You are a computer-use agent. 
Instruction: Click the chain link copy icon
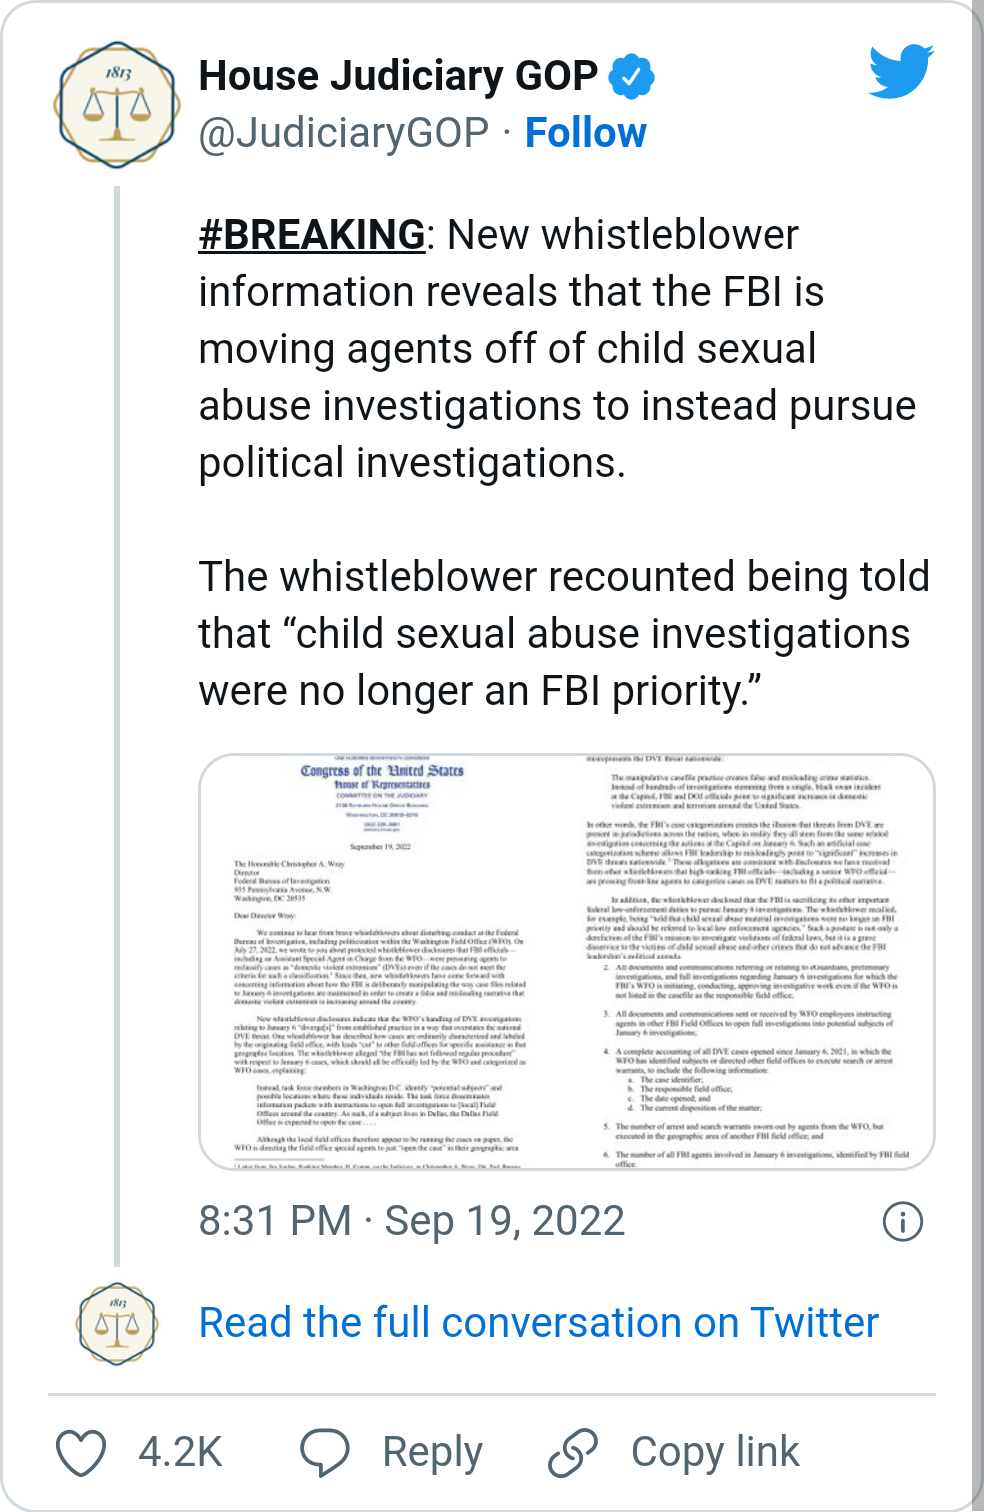coord(573,1453)
